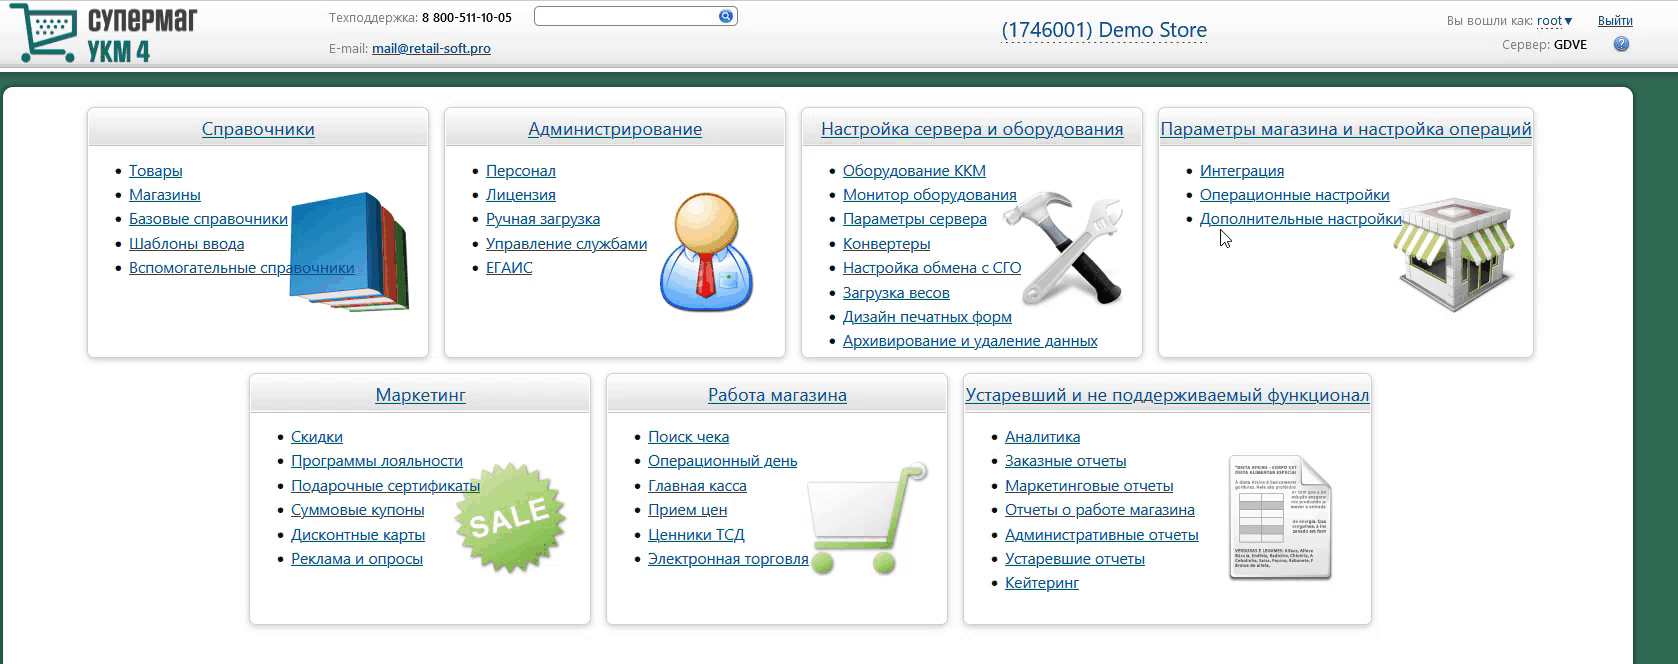
Task: Go to Операционные настройки
Action: click(x=1294, y=195)
